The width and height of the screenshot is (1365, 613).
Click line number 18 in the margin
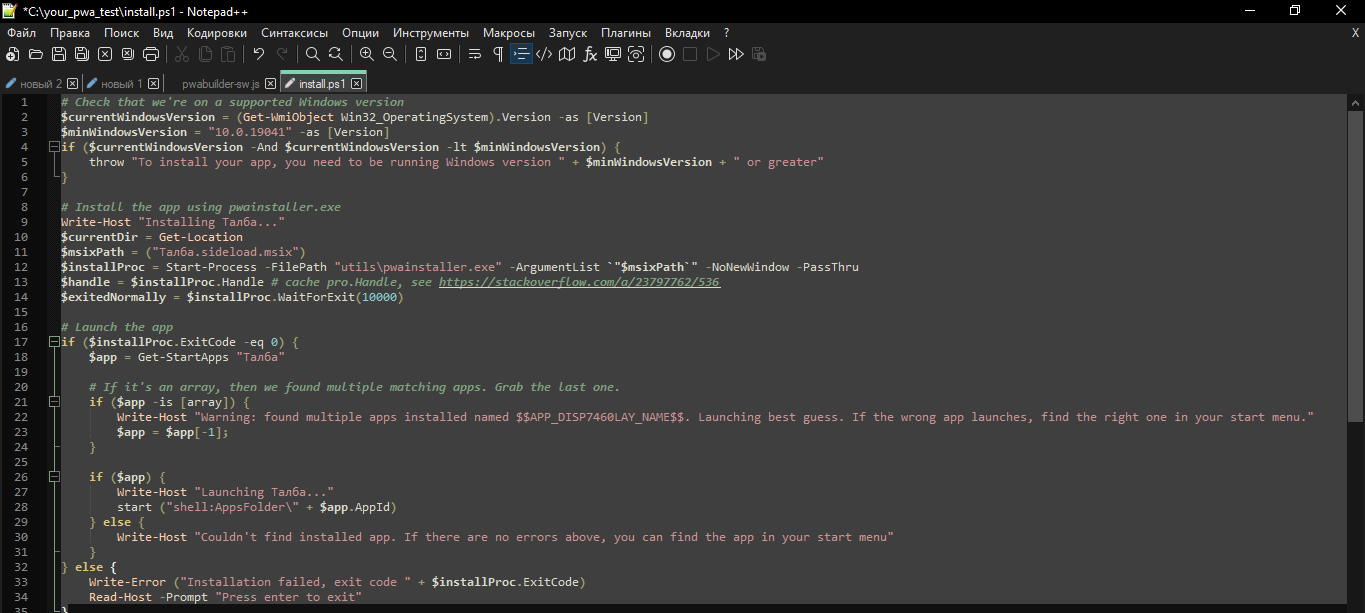click(x=22, y=357)
